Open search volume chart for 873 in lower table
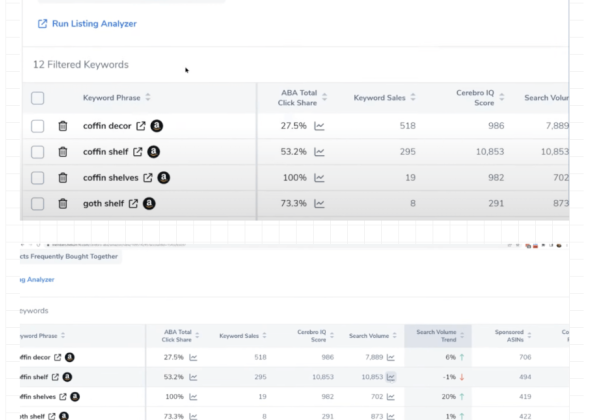600x420 pixels. click(391, 416)
